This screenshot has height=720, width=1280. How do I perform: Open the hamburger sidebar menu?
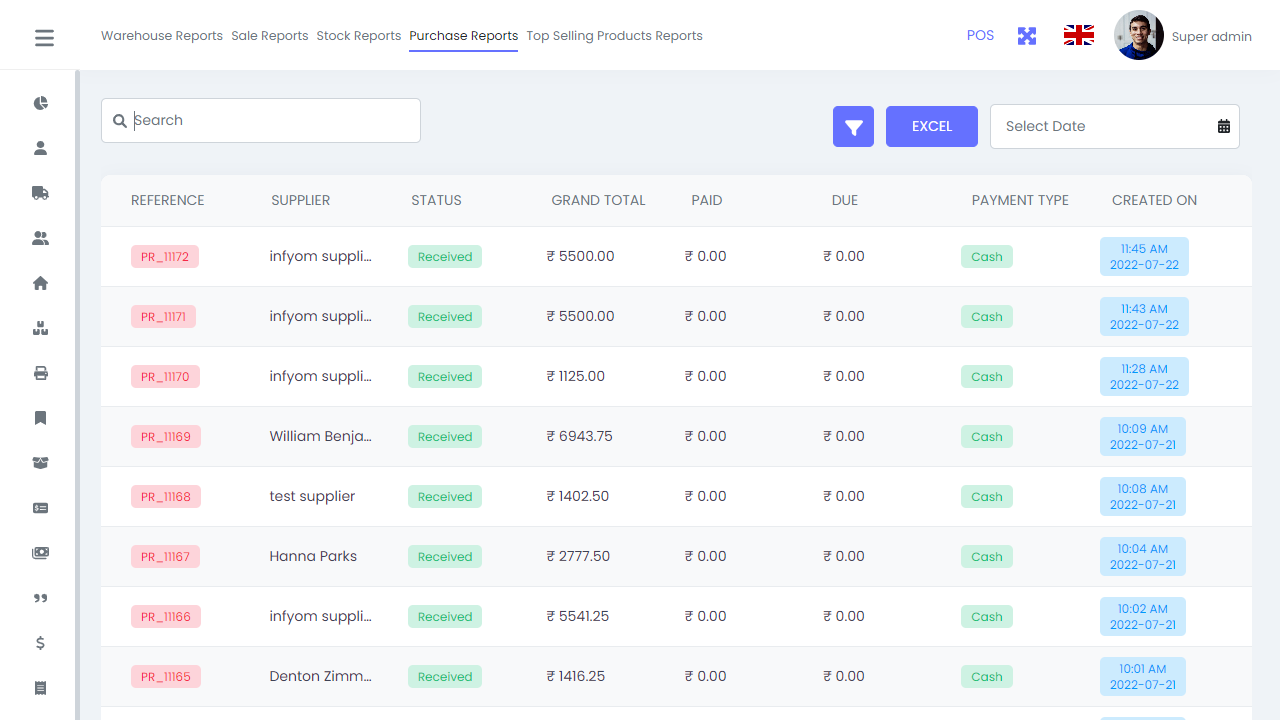(44, 38)
